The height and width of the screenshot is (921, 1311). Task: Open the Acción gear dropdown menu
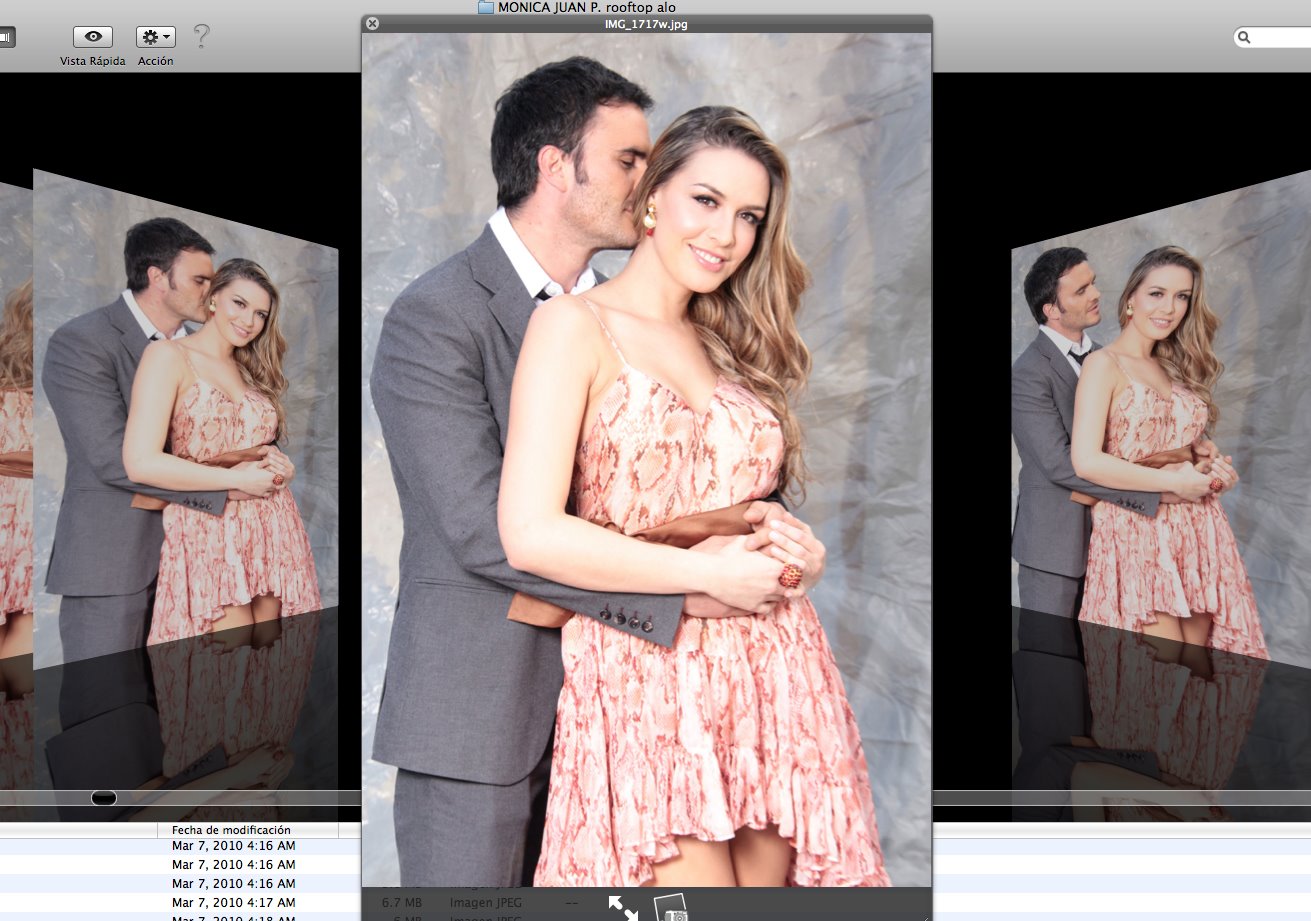tap(156, 37)
